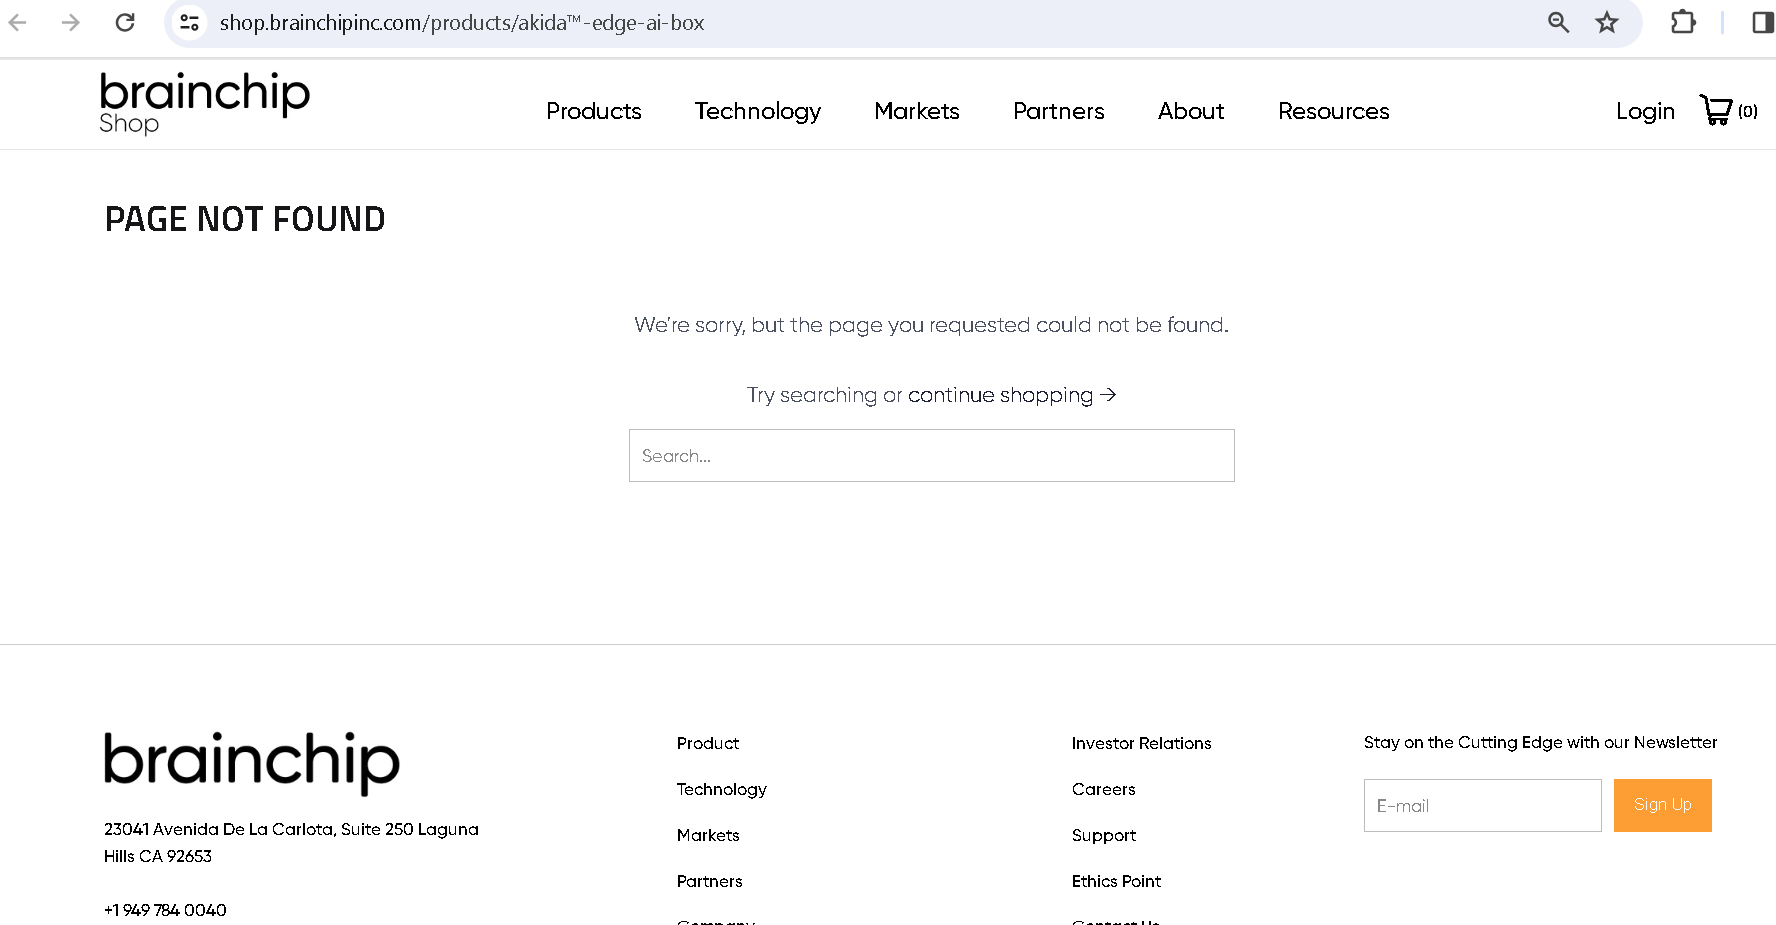Open the Investor Relations footer link

click(x=1141, y=743)
